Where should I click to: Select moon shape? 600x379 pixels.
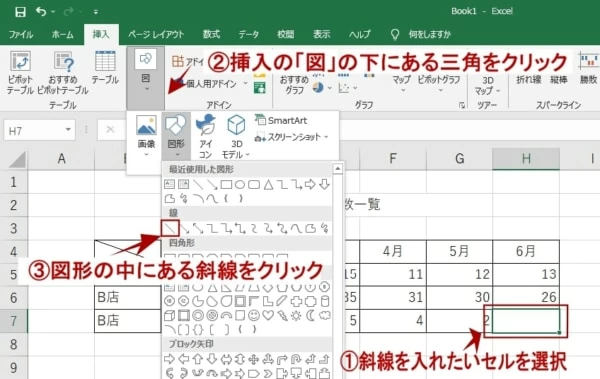click(310, 315)
